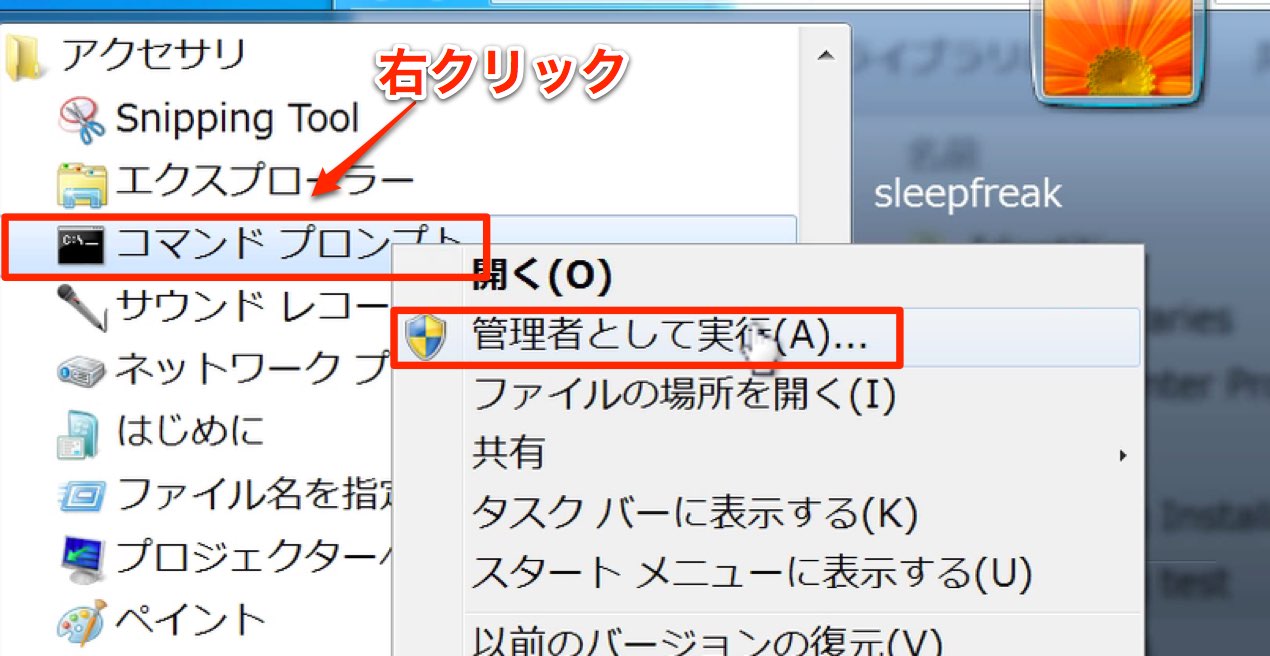Viewport: 1270px width, 656px height.
Task: Click the エクスプローラー folder icon
Action: click(x=82, y=184)
